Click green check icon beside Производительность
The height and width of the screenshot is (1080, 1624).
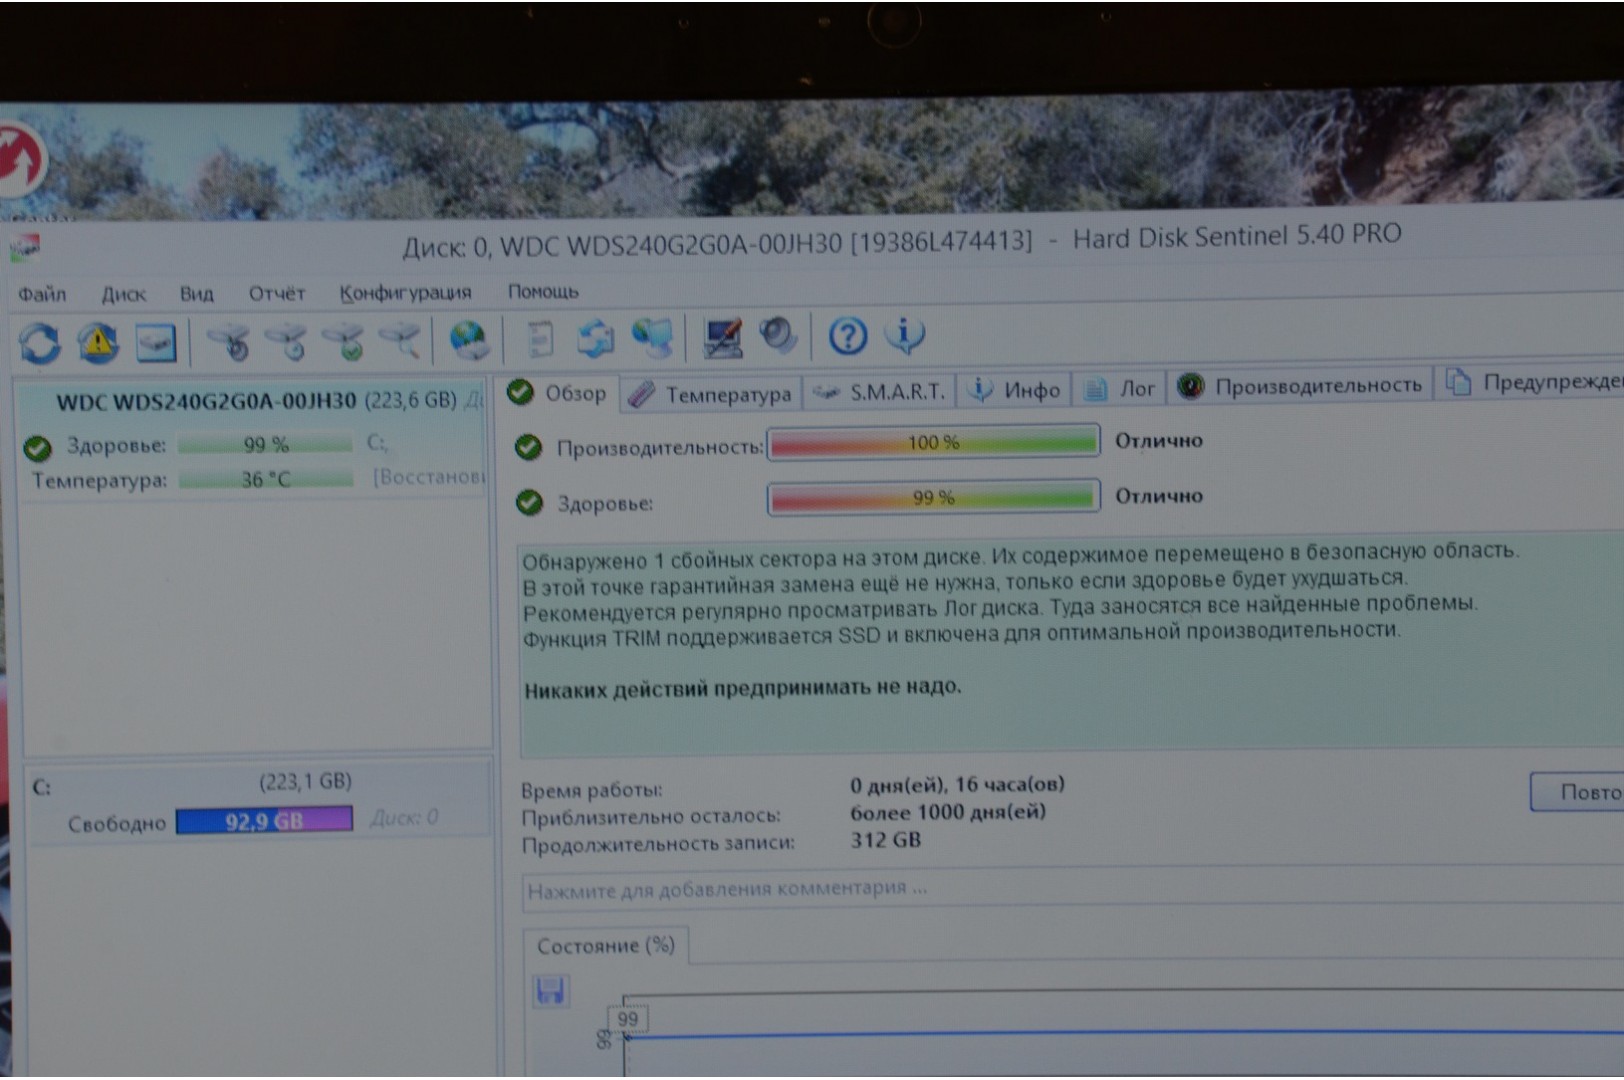point(528,447)
